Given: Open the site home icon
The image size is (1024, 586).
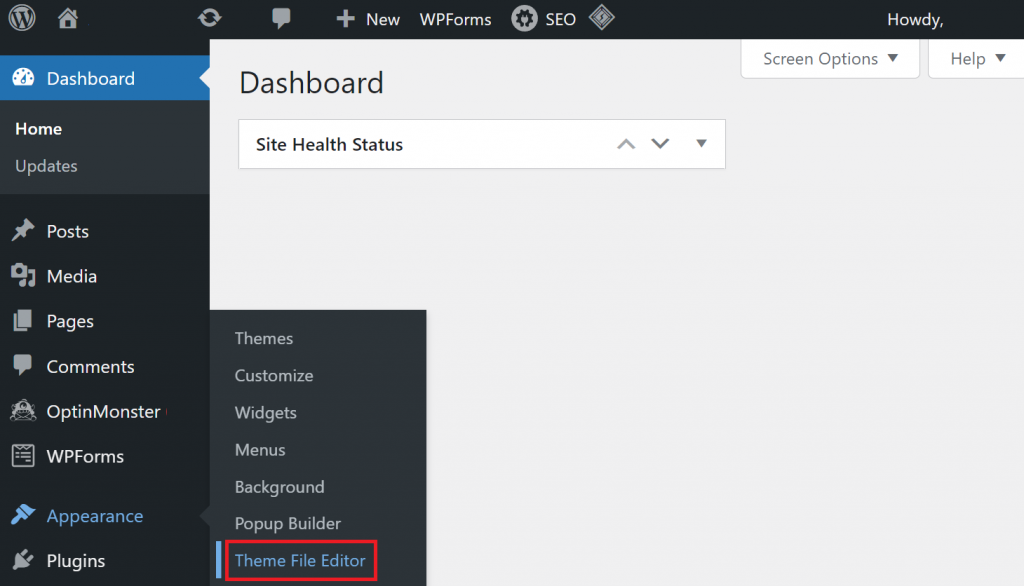Looking at the screenshot, I should (68, 18).
